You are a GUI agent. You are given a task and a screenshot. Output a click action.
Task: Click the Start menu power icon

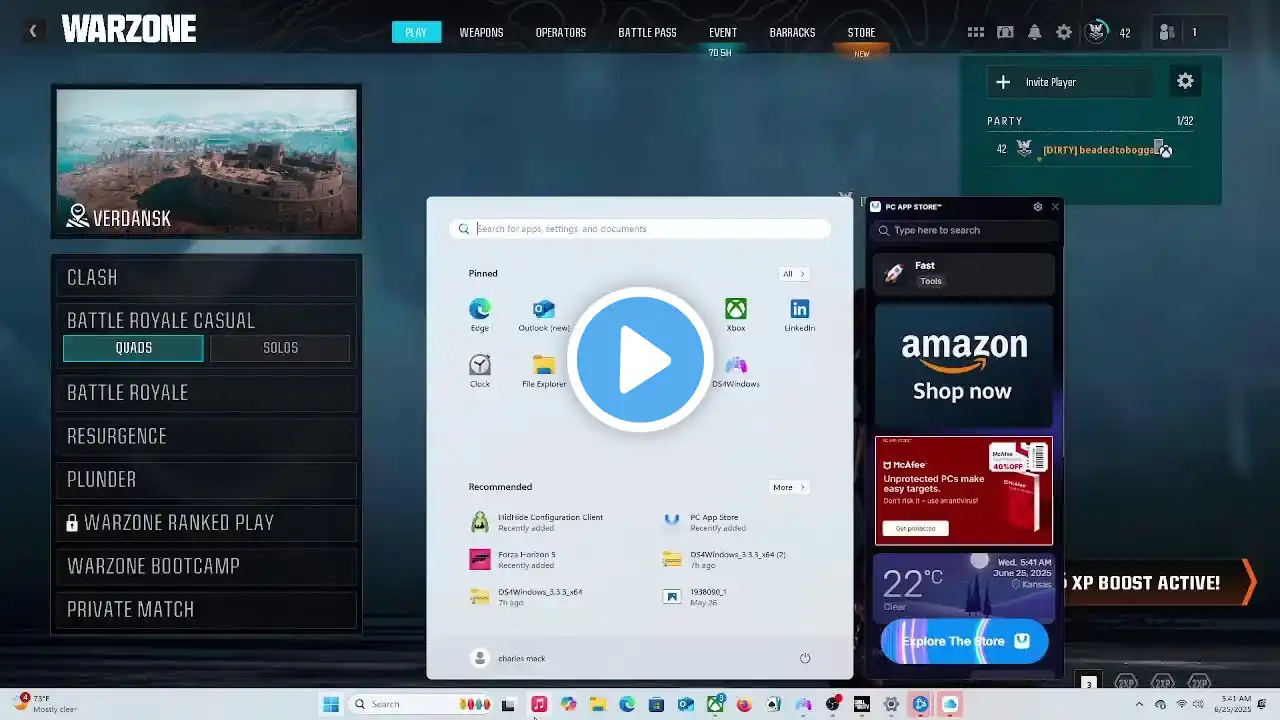805,658
